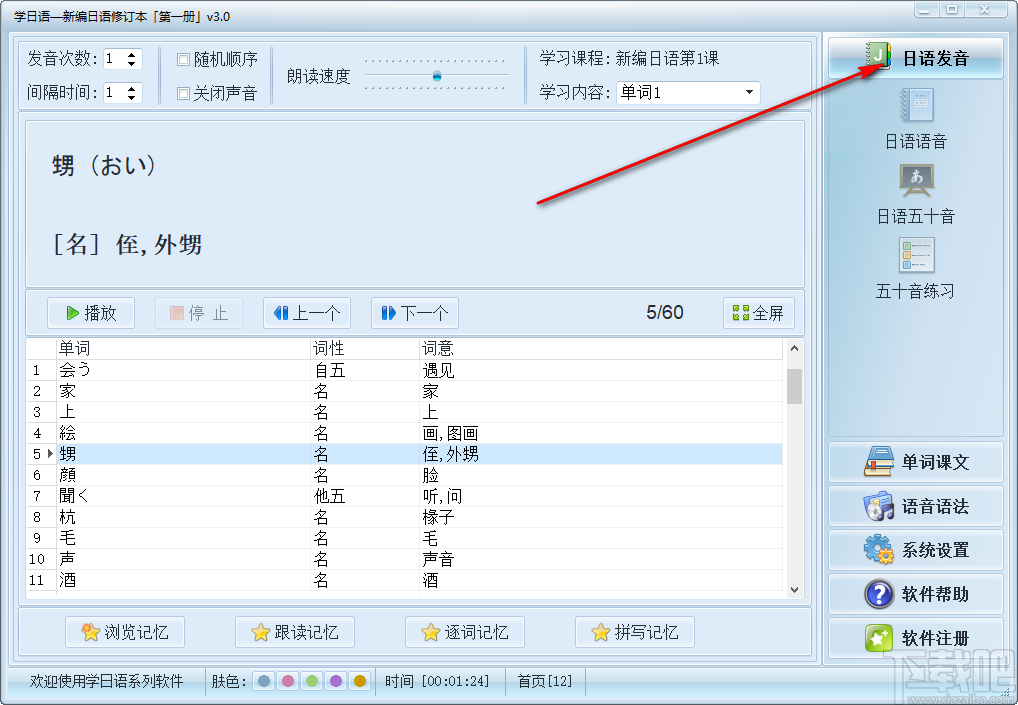Select word row 1 会う
Image resolution: width=1018 pixels, height=705 pixels.
(404, 370)
